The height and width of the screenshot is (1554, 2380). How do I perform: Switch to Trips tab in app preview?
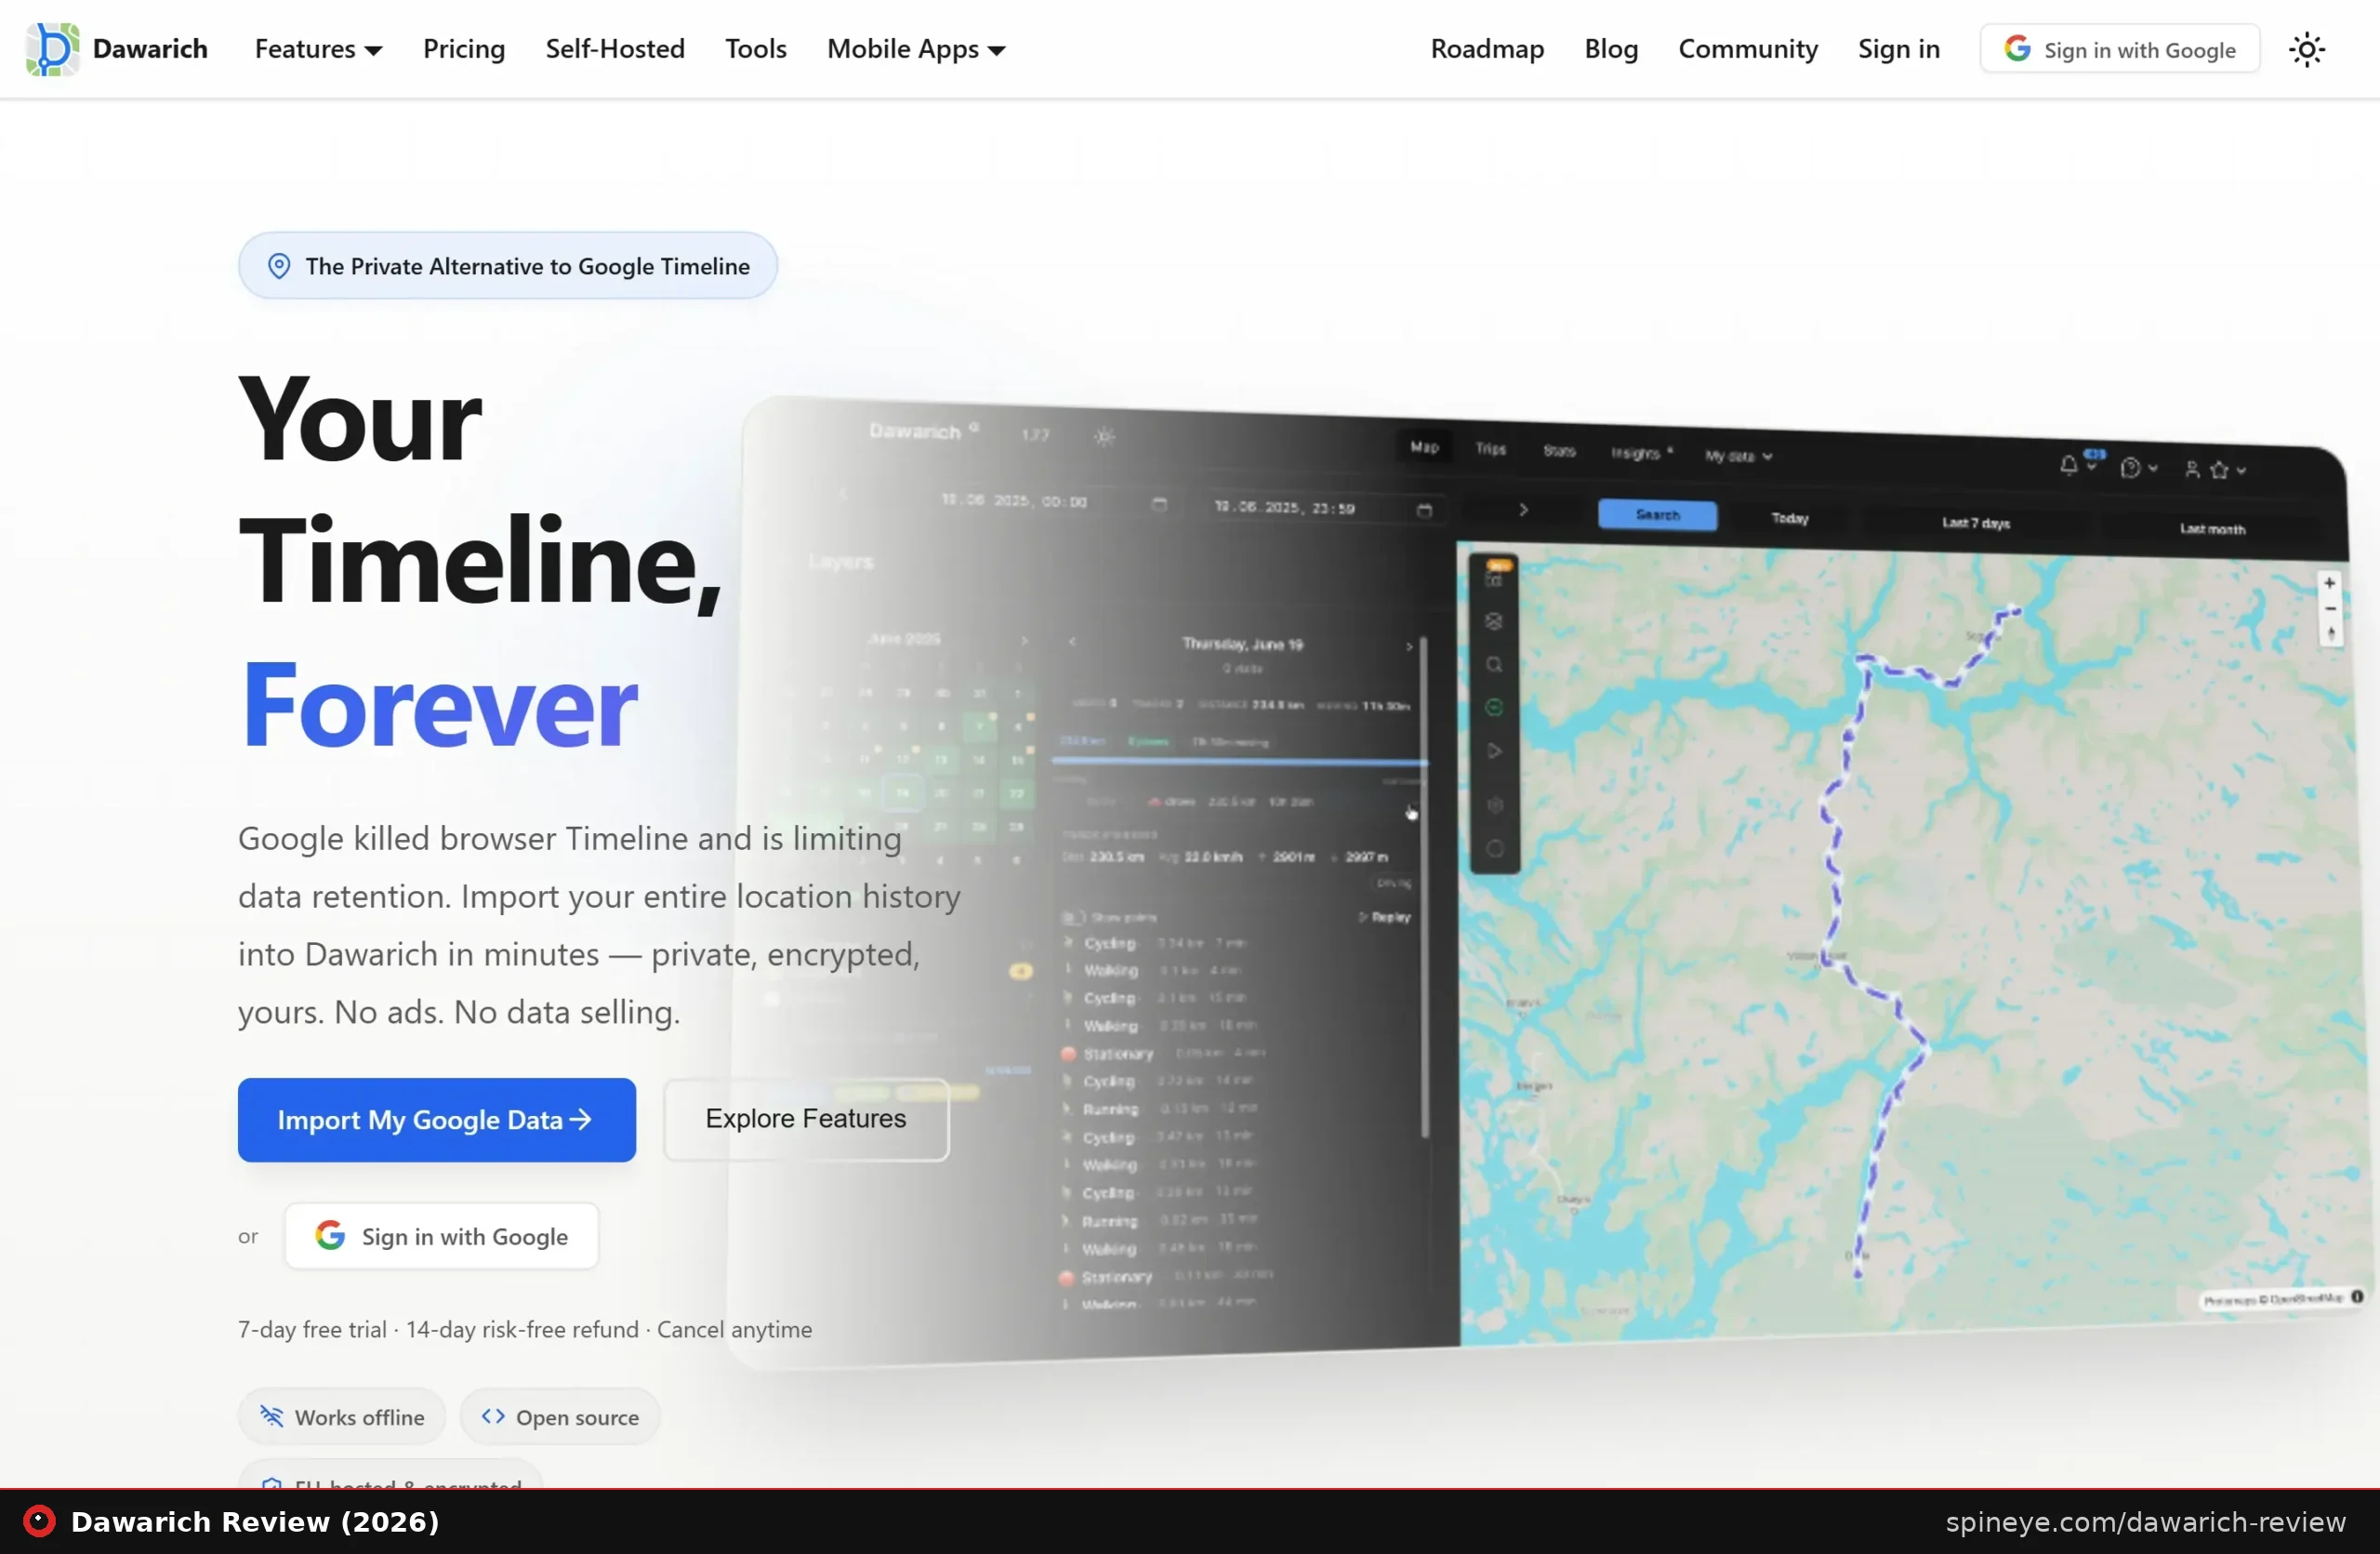click(x=1490, y=449)
